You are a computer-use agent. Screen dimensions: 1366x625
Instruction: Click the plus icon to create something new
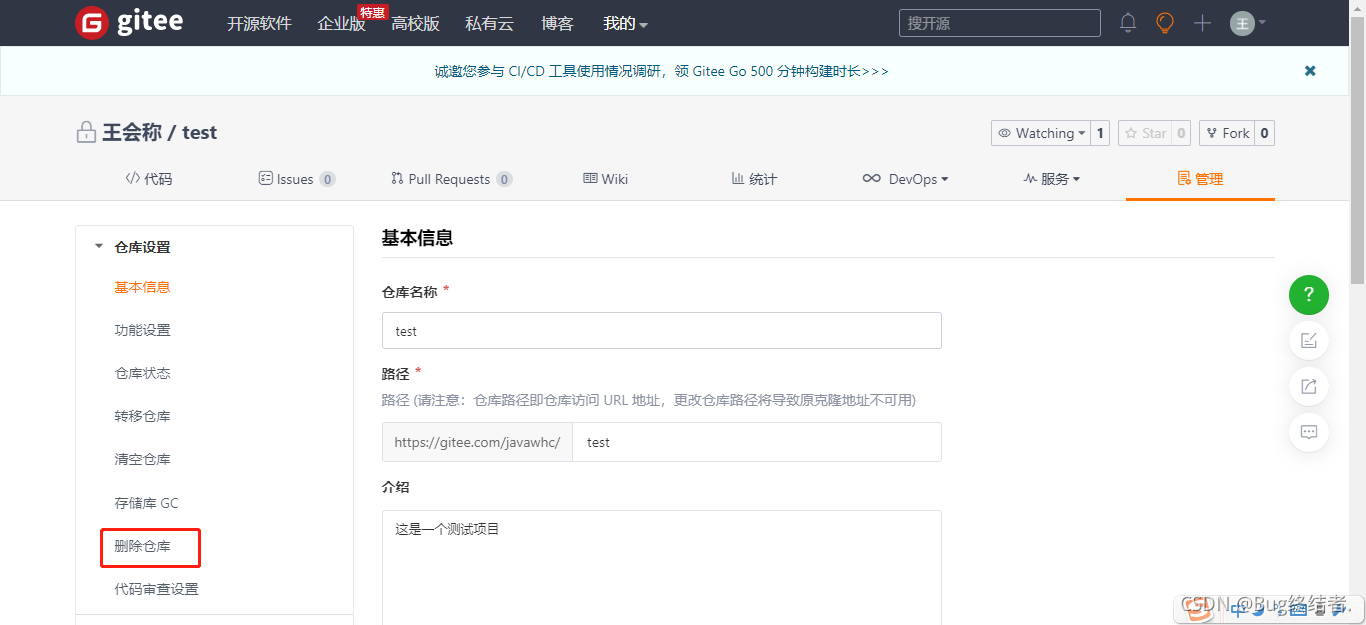pos(1202,22)
